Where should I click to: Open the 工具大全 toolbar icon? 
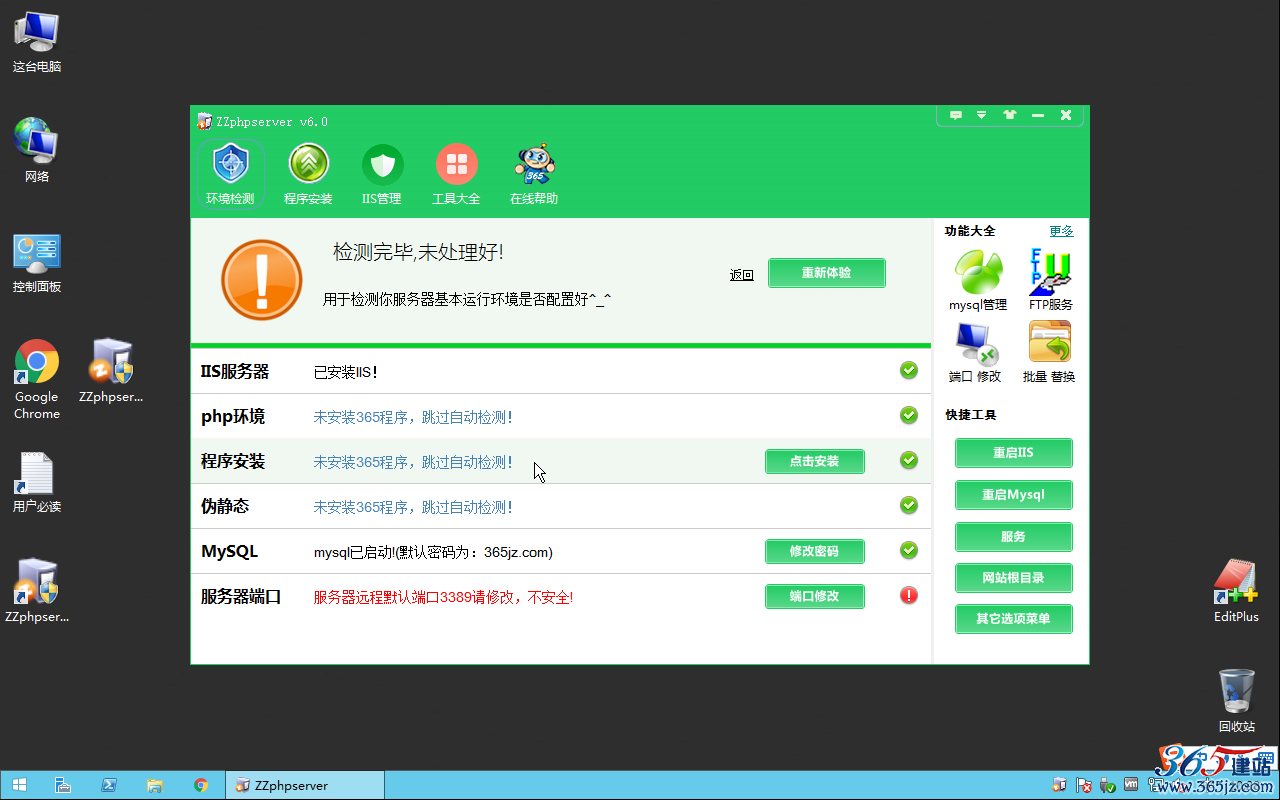(456, 164)
